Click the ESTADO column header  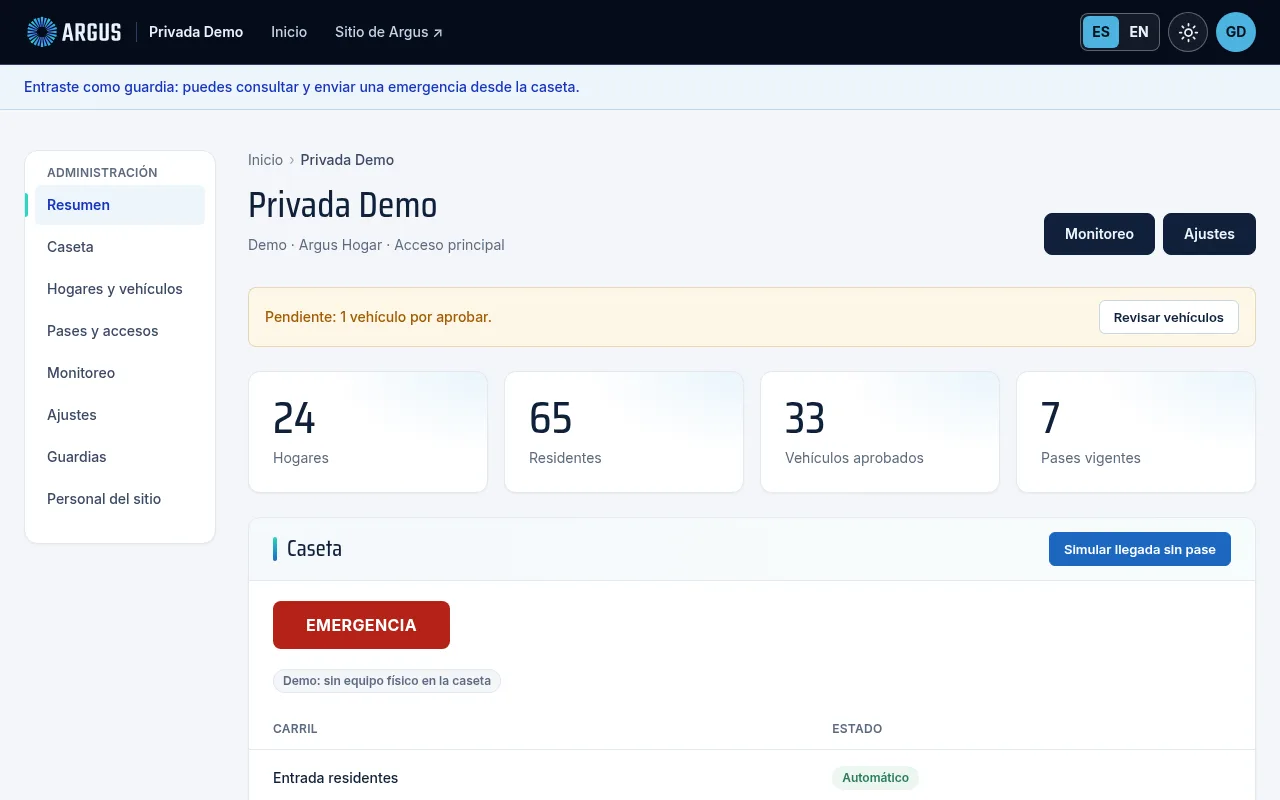click(x=857, y=729)
